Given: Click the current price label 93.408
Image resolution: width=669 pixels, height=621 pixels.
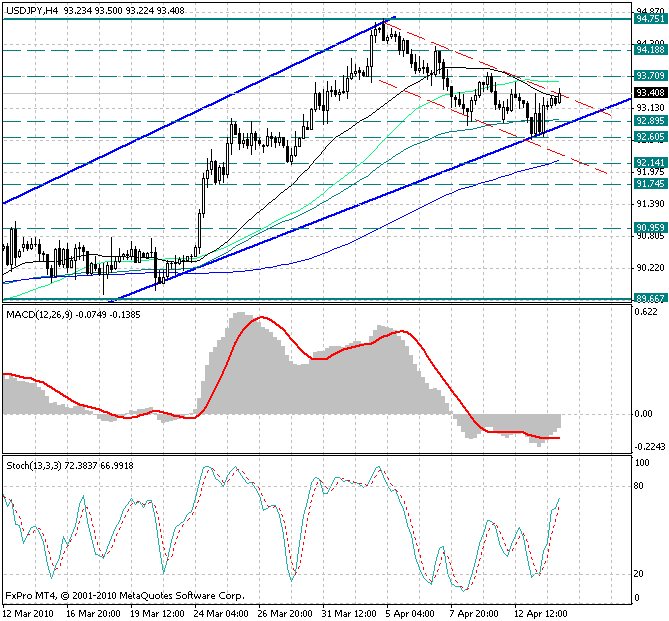Looking at the screenshot, I should click(650, 93).
